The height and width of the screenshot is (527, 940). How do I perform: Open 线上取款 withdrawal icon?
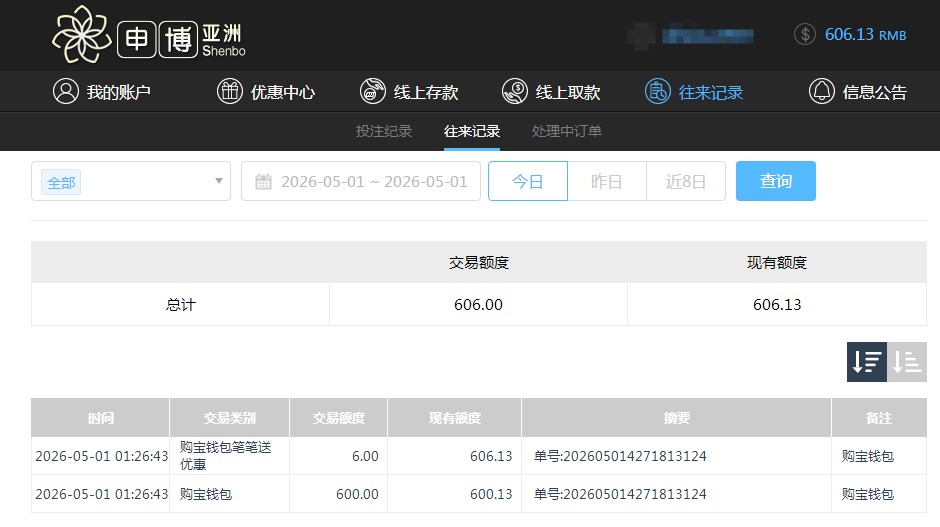click(514, 92)
